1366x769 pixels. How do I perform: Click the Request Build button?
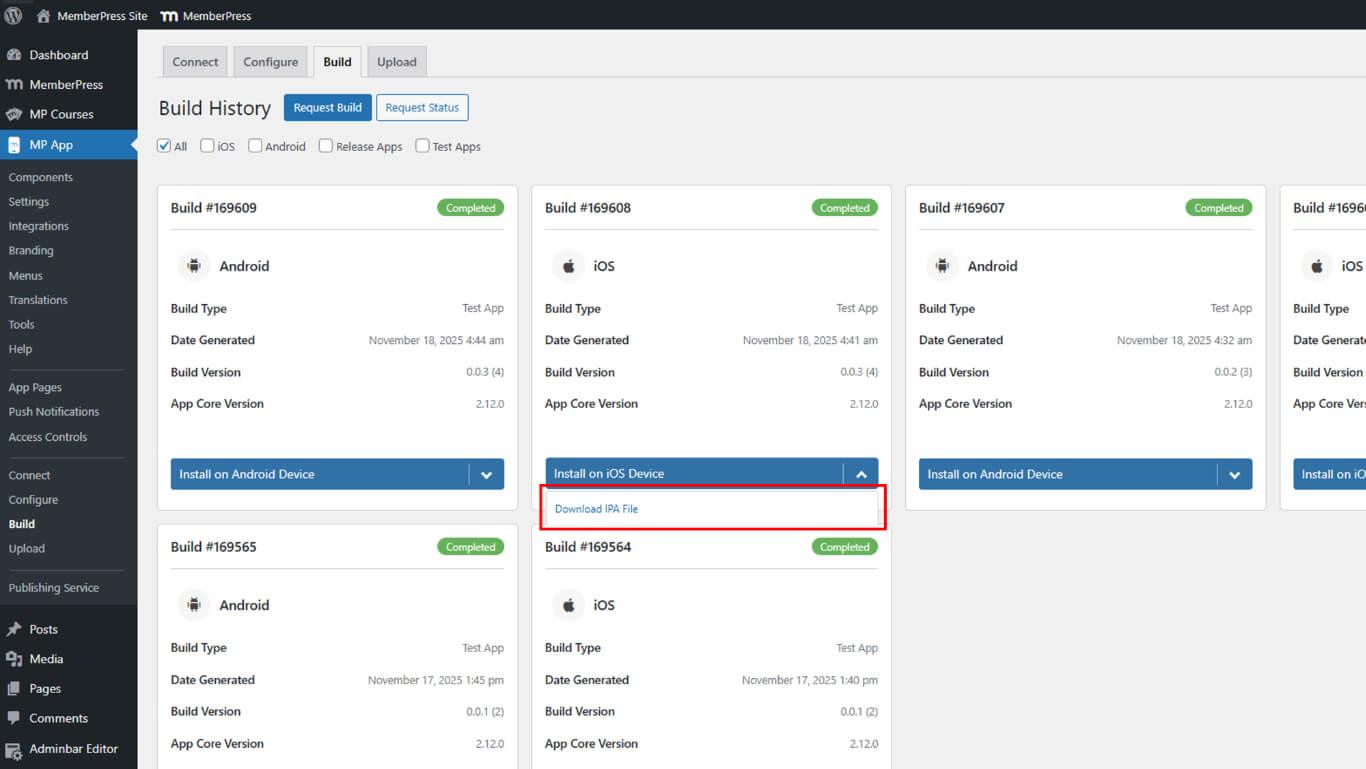tap(327, 108)
